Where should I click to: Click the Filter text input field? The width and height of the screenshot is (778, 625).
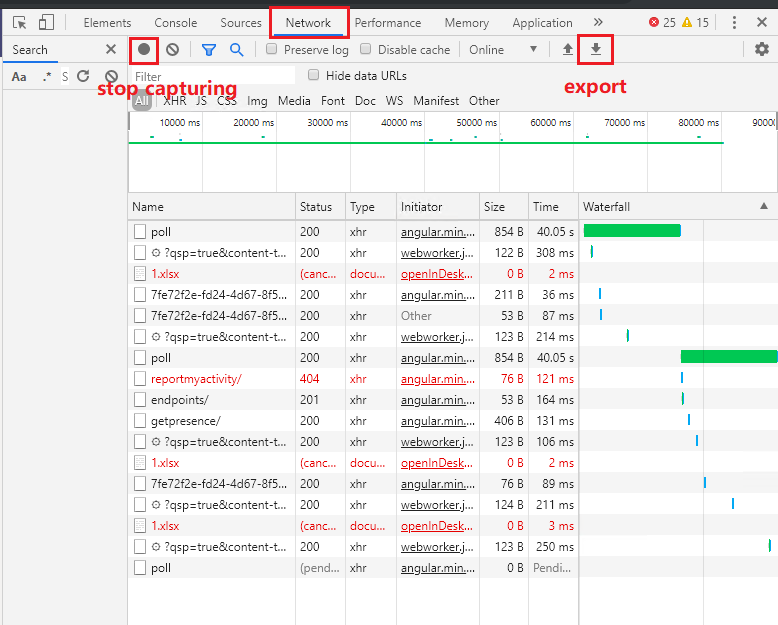click(213, 76)
